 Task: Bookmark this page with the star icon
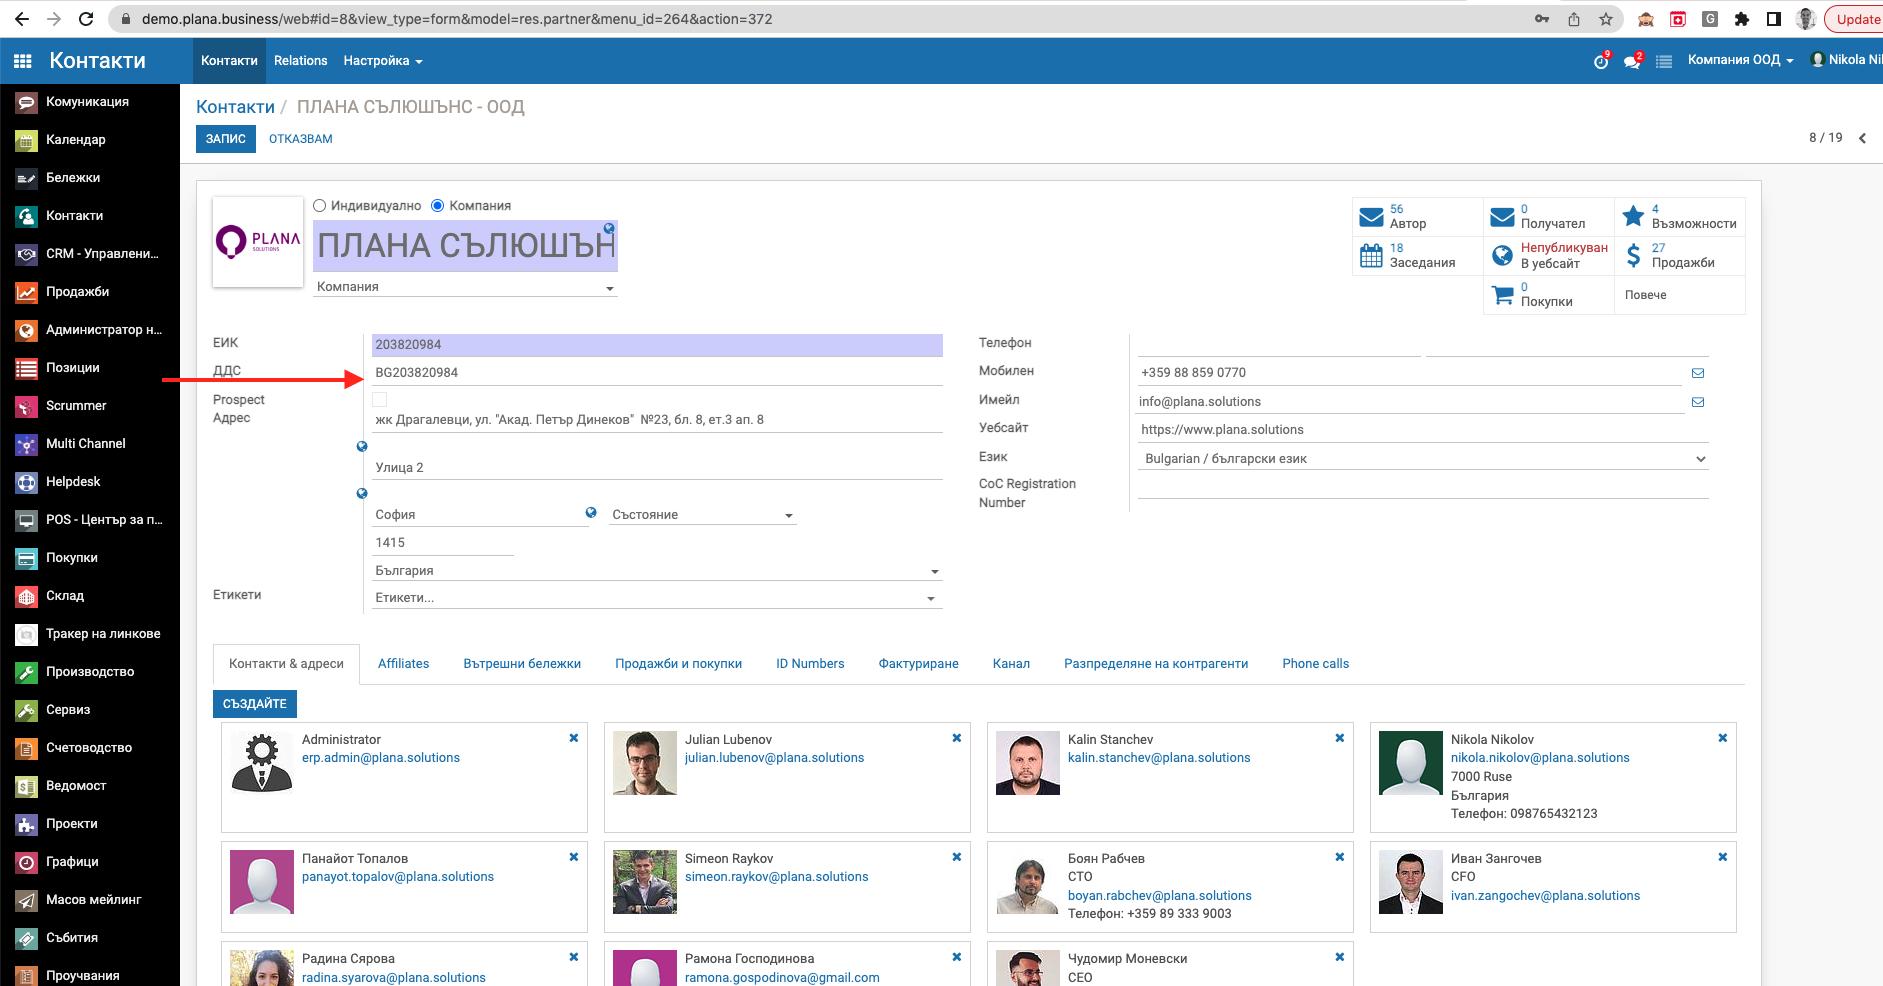pyautogui.click(x=1605, y=19)
